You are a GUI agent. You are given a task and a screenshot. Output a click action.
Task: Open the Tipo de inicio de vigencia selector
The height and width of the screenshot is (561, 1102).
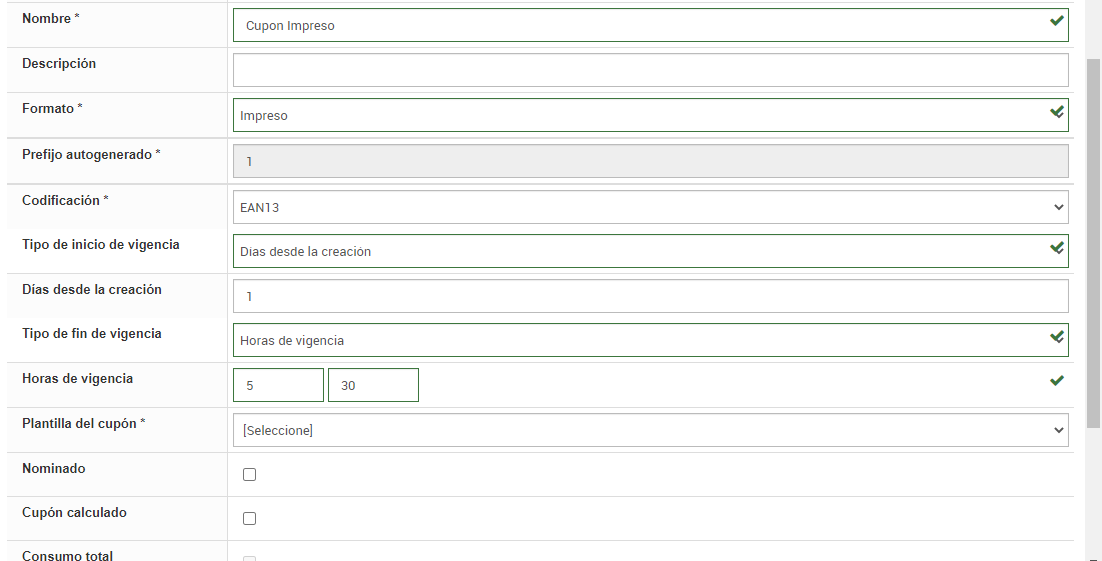640,251
